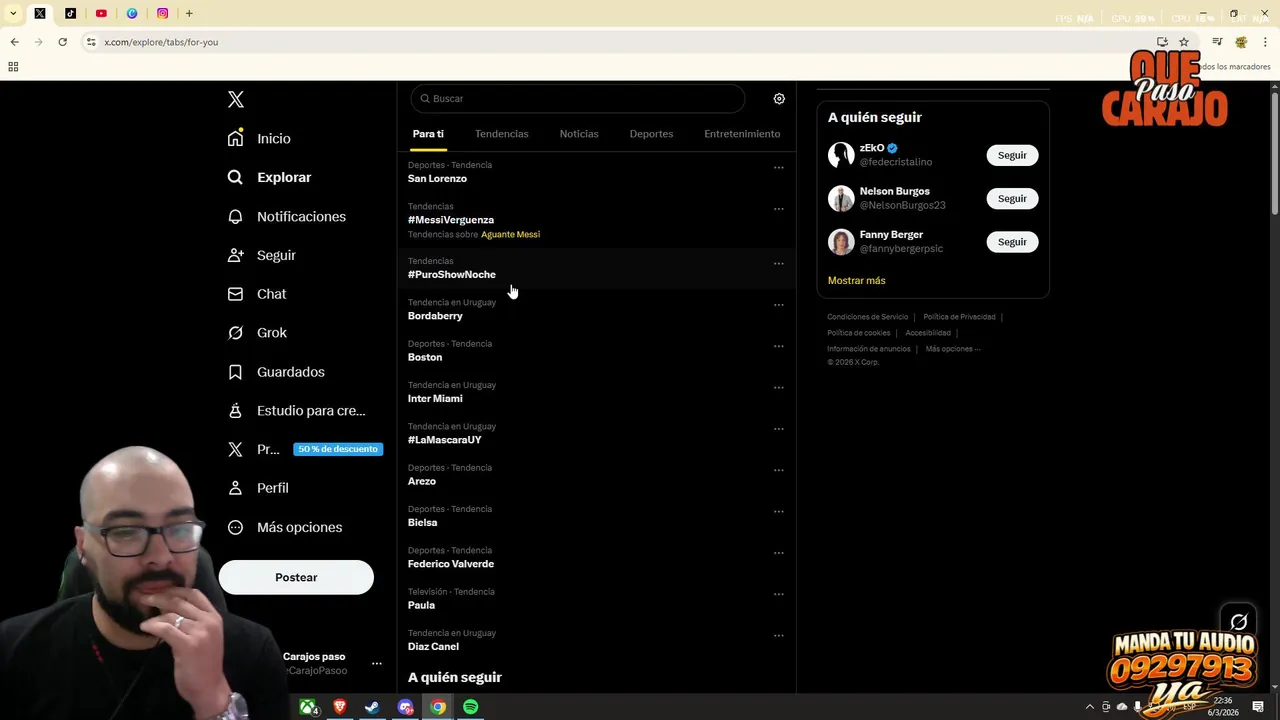This screenshot has height=720, width=1280.
Task: Open more options for #PuroShowNoche trend
Action: (778, 264)
